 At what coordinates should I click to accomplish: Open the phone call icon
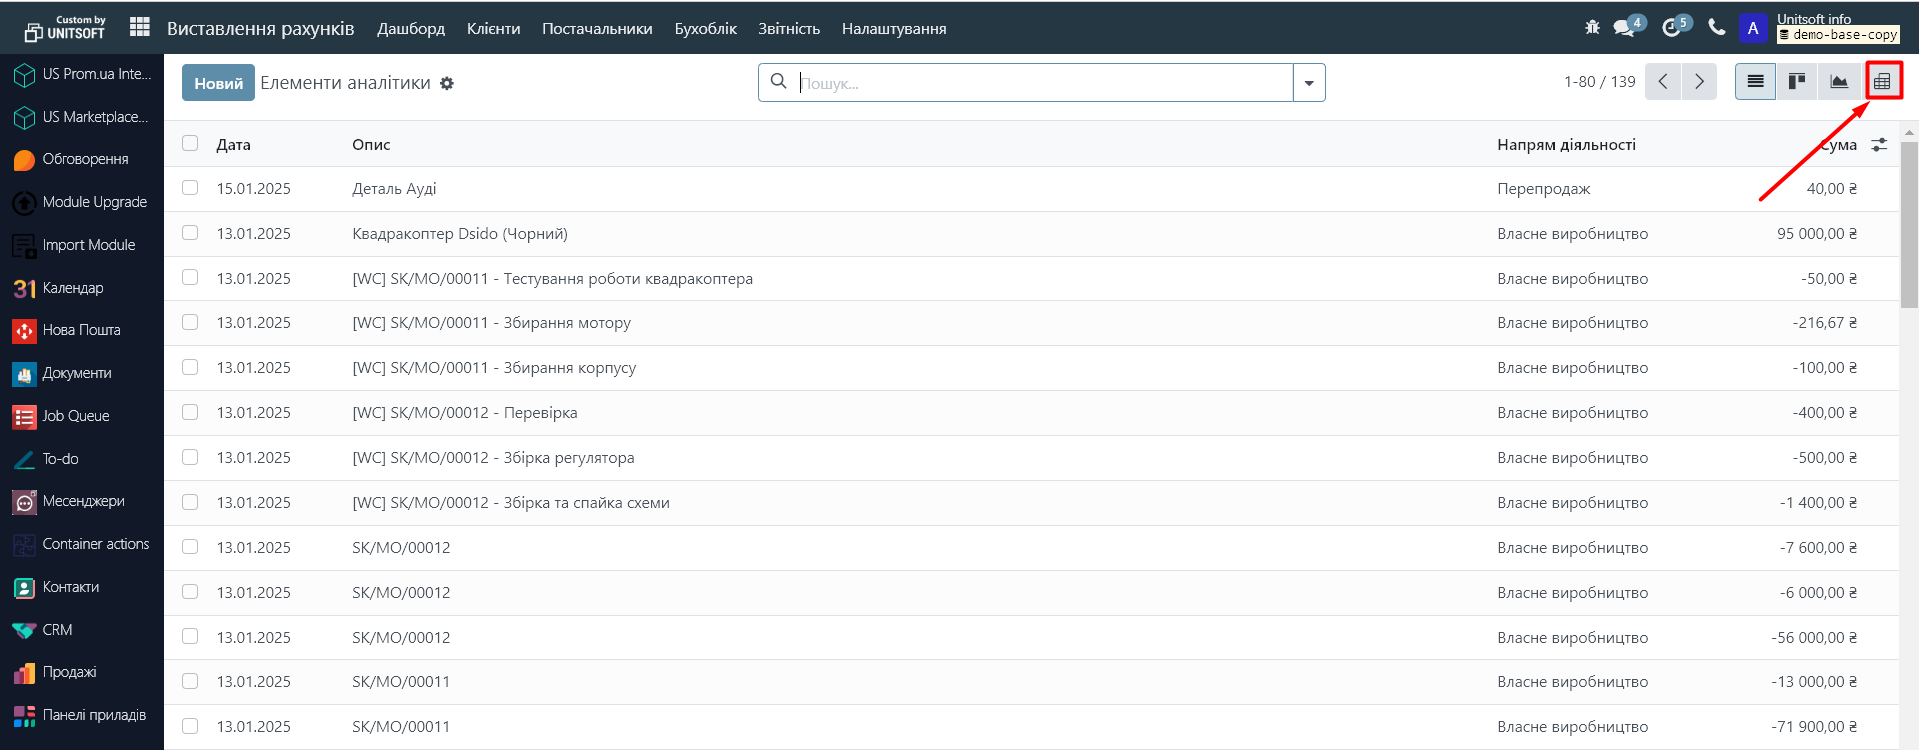point(1717,28)
